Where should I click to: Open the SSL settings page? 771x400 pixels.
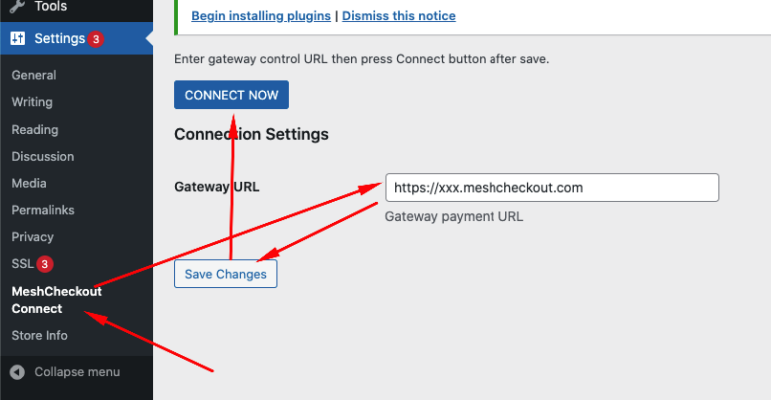23,264
